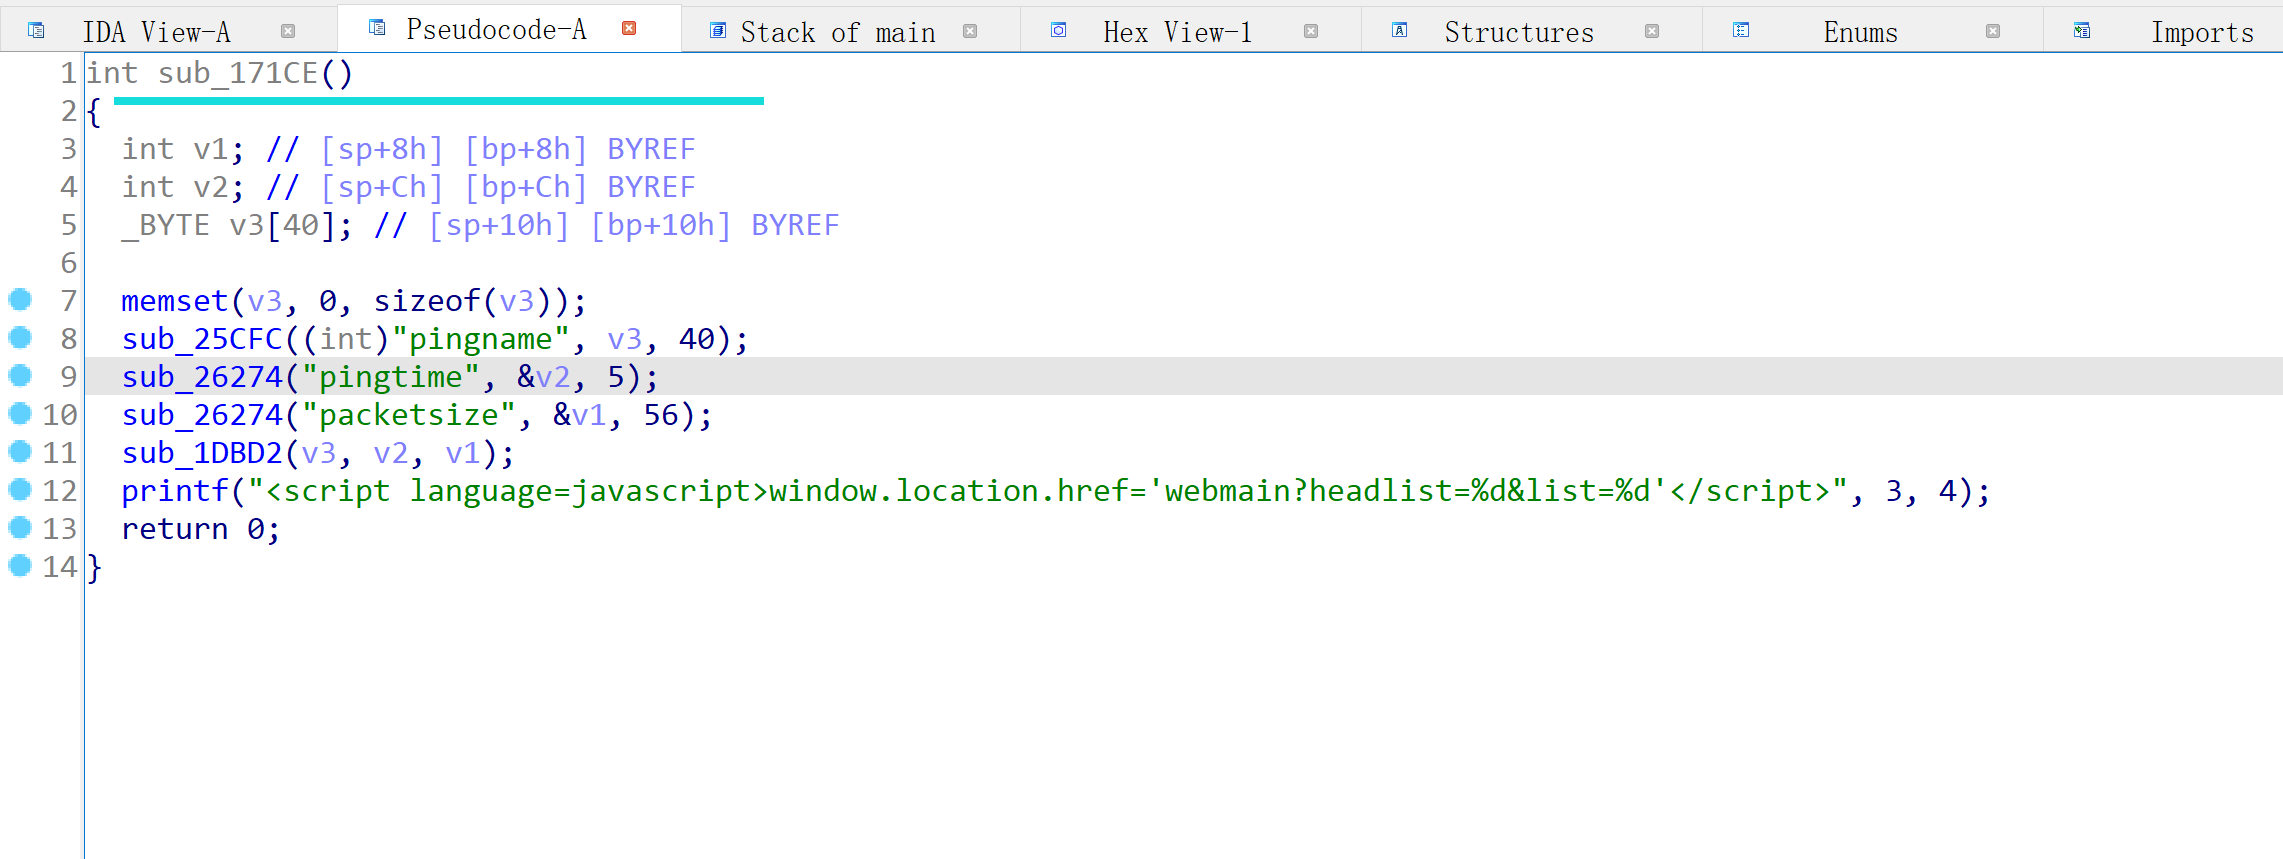Click the memset function call

click(x=175, y=301)
